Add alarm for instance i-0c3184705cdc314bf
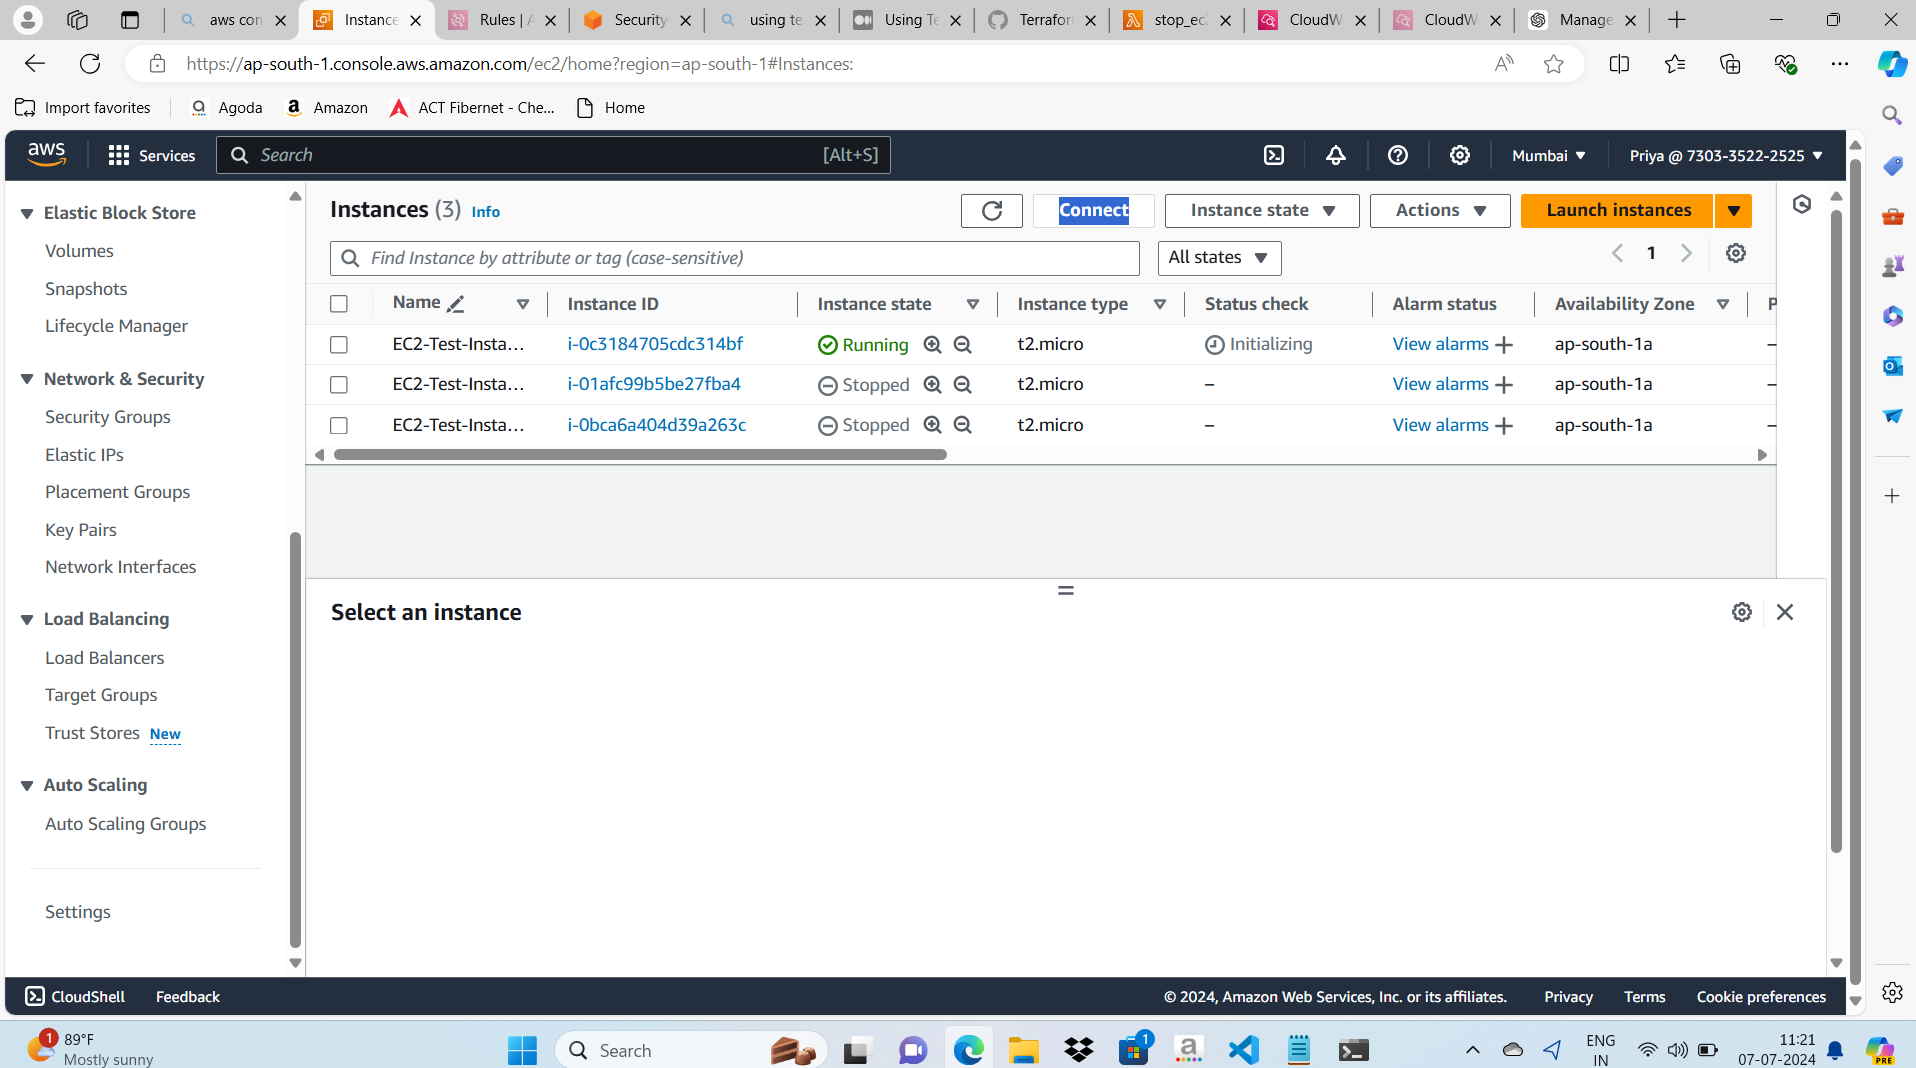The image size is (1916, 1068). [x=1504, y=345]
